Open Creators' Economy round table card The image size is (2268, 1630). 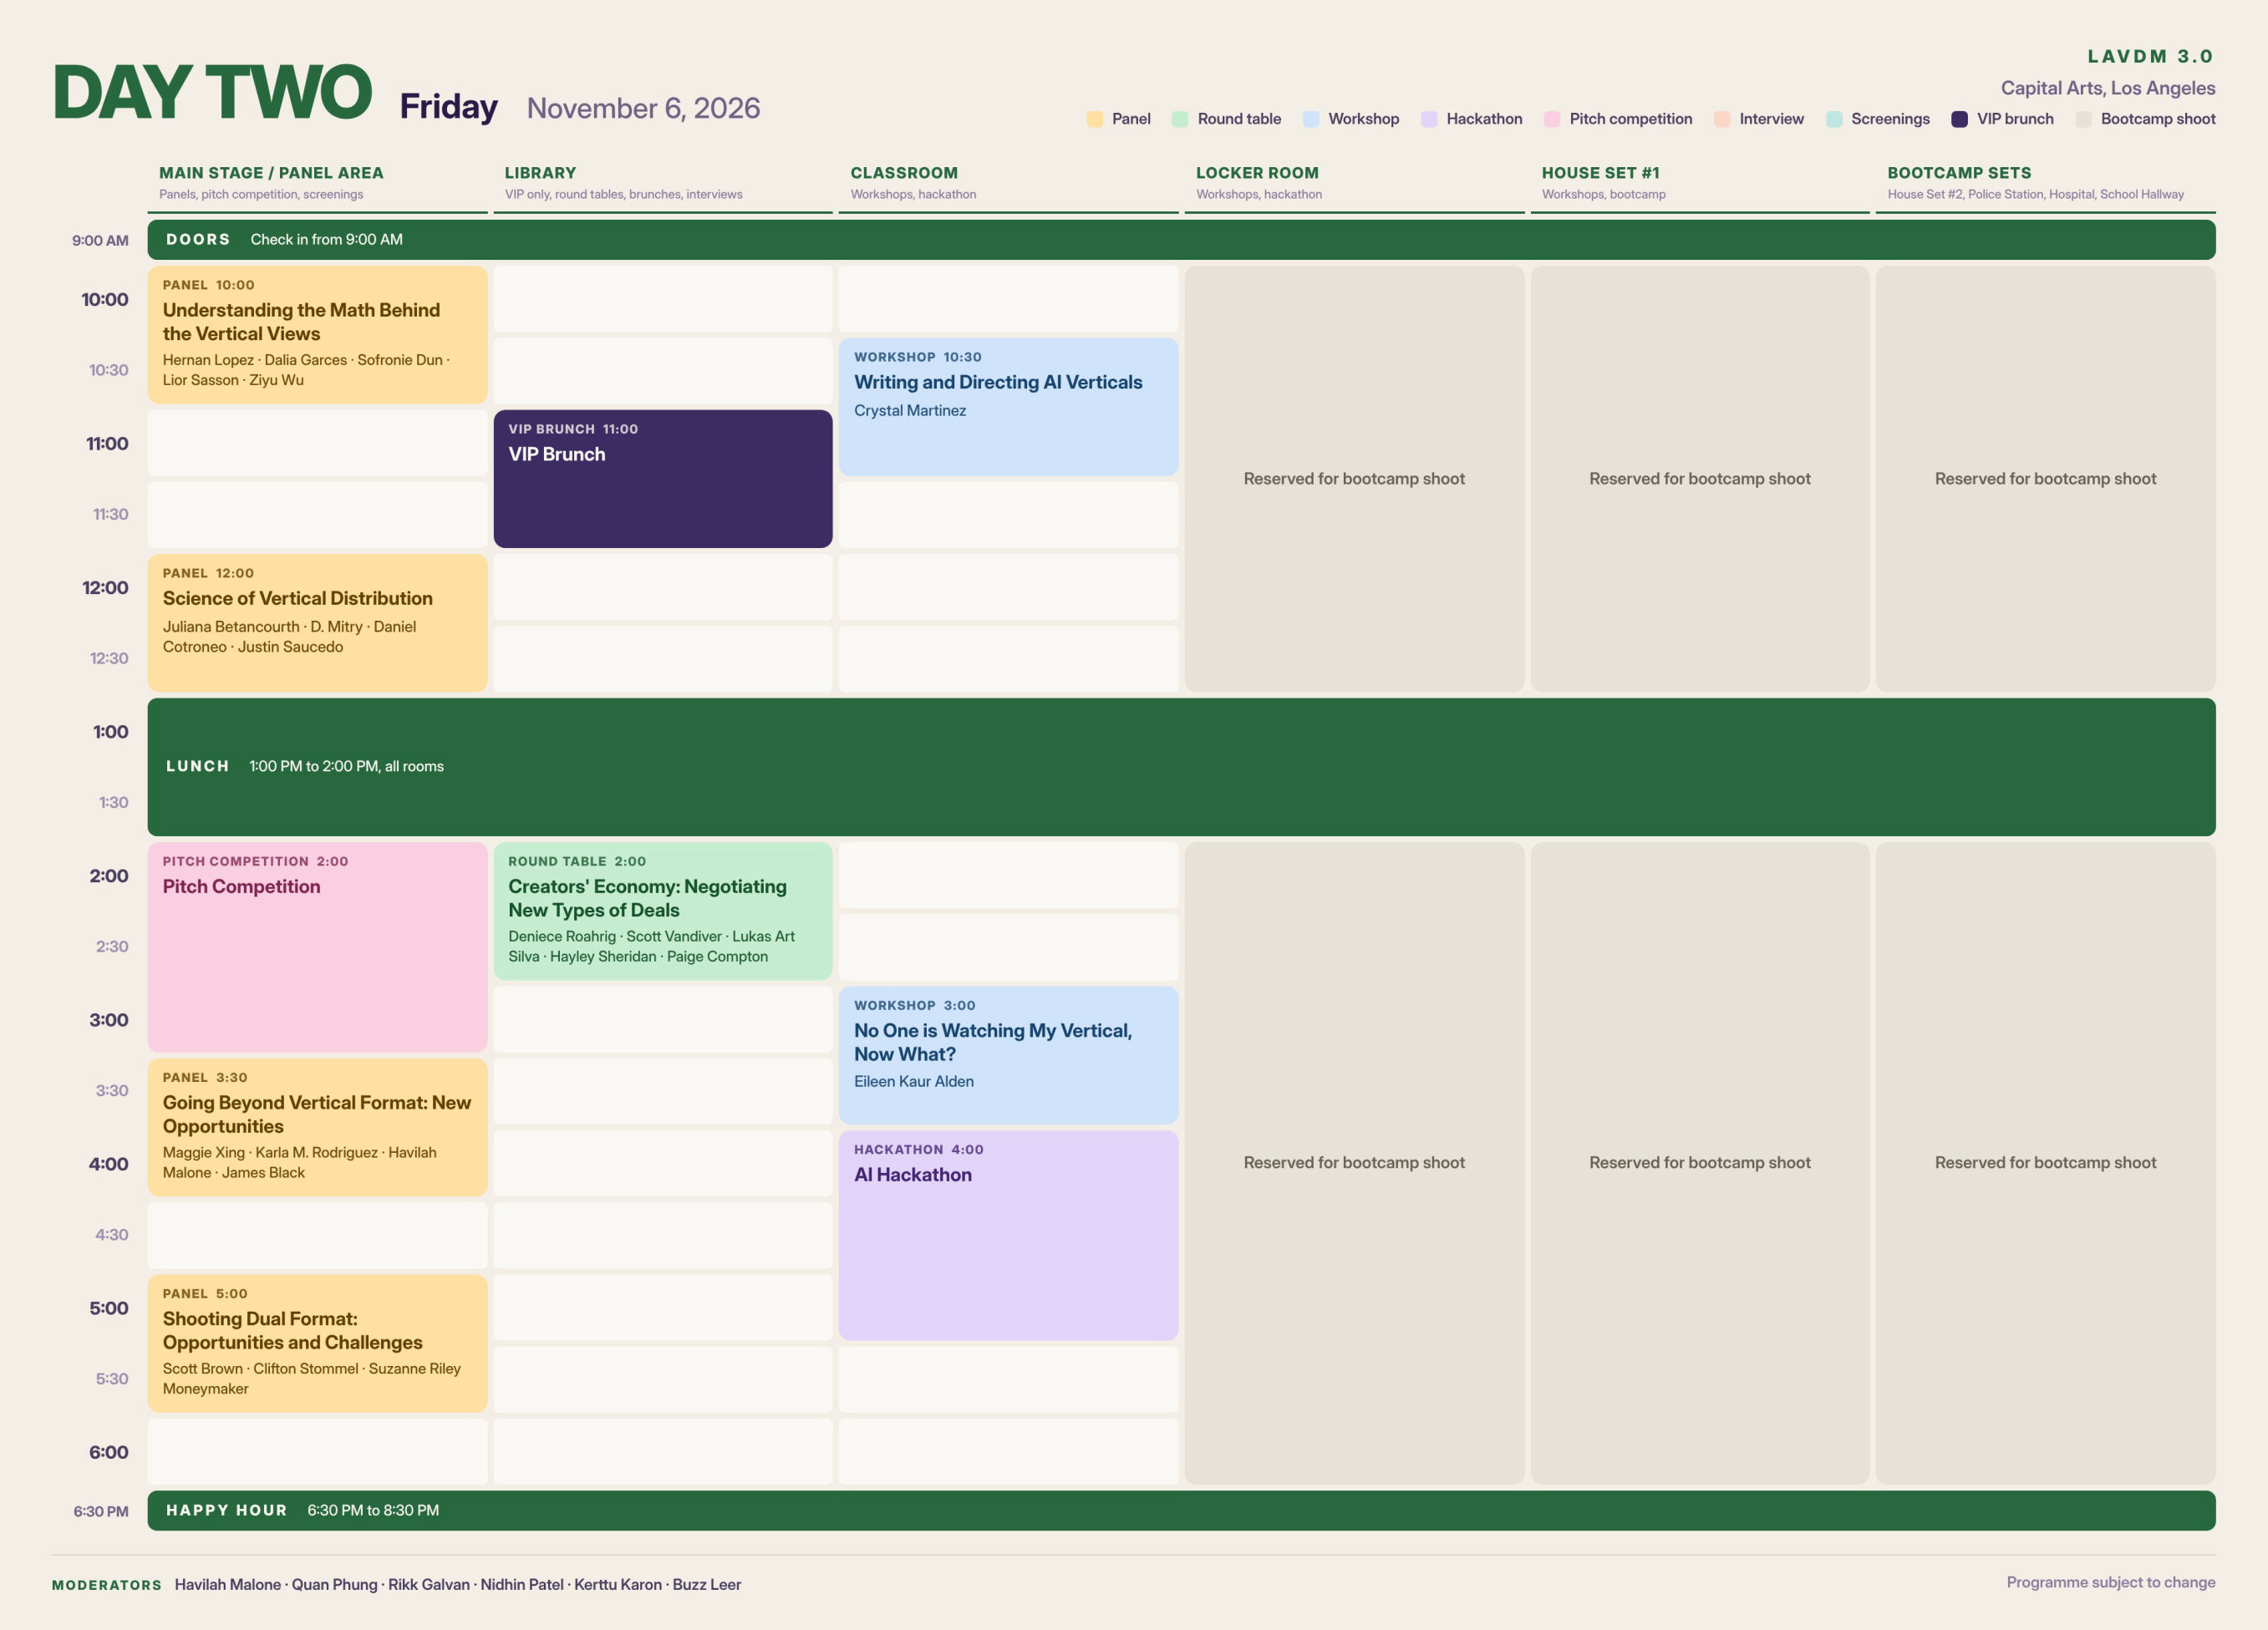click(663, 911)
